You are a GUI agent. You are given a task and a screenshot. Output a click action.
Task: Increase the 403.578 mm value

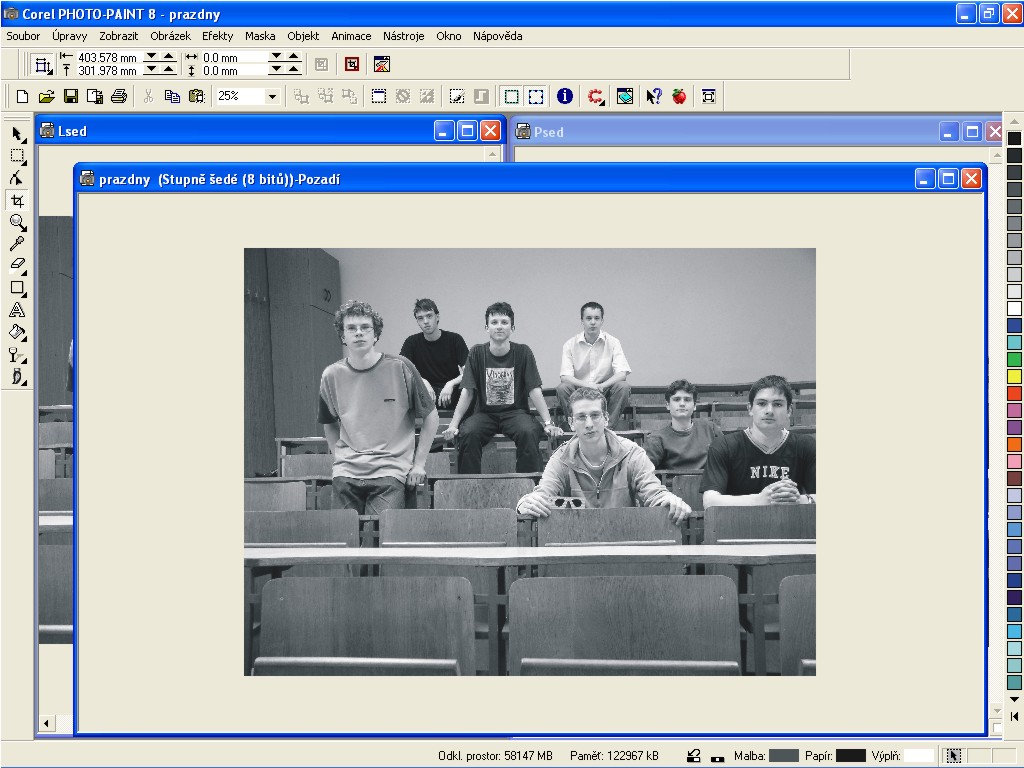[168, 56]
